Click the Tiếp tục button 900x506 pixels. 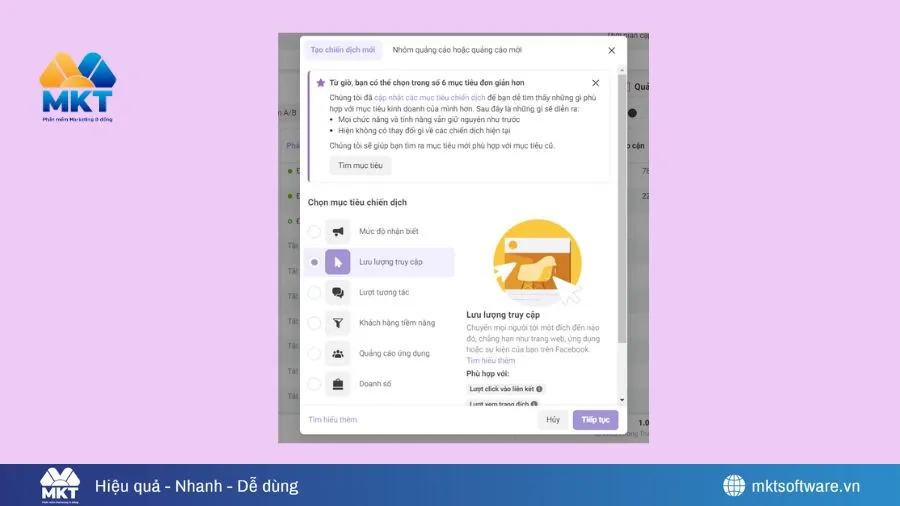click(x=595, y=420)
